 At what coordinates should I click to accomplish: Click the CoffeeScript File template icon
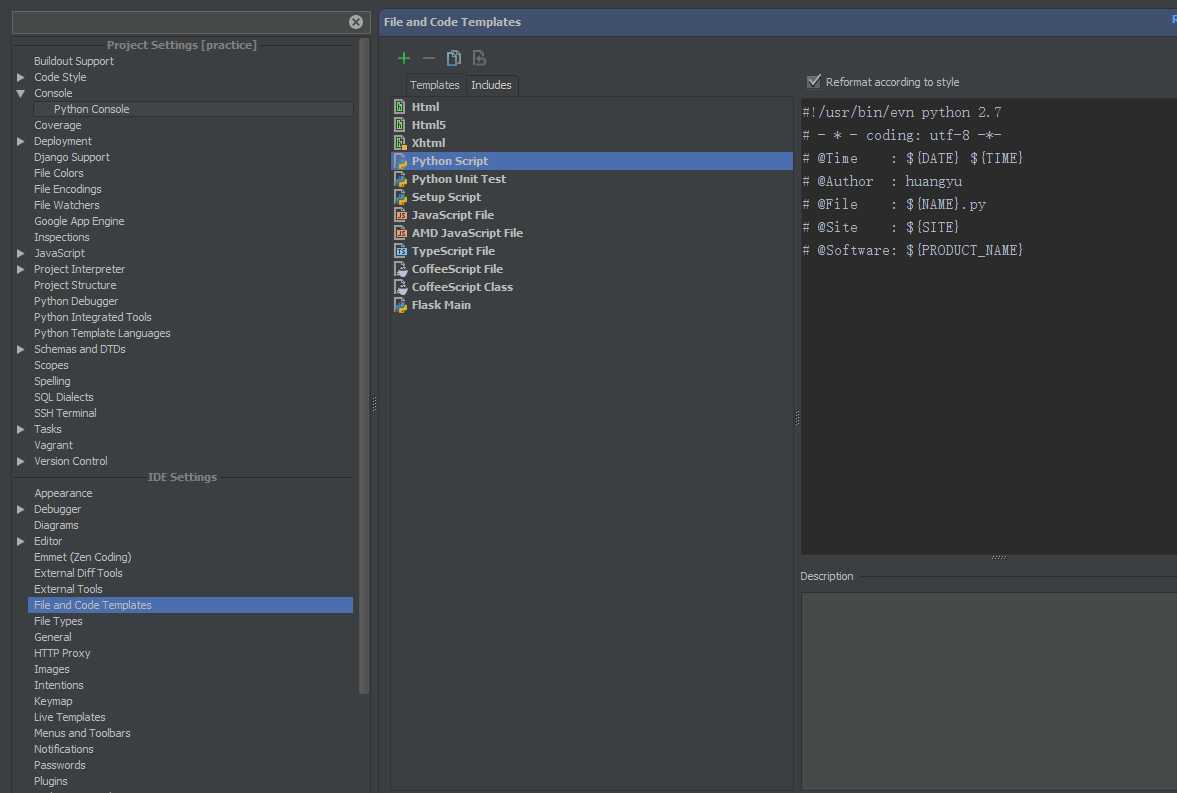click(400, 269)
